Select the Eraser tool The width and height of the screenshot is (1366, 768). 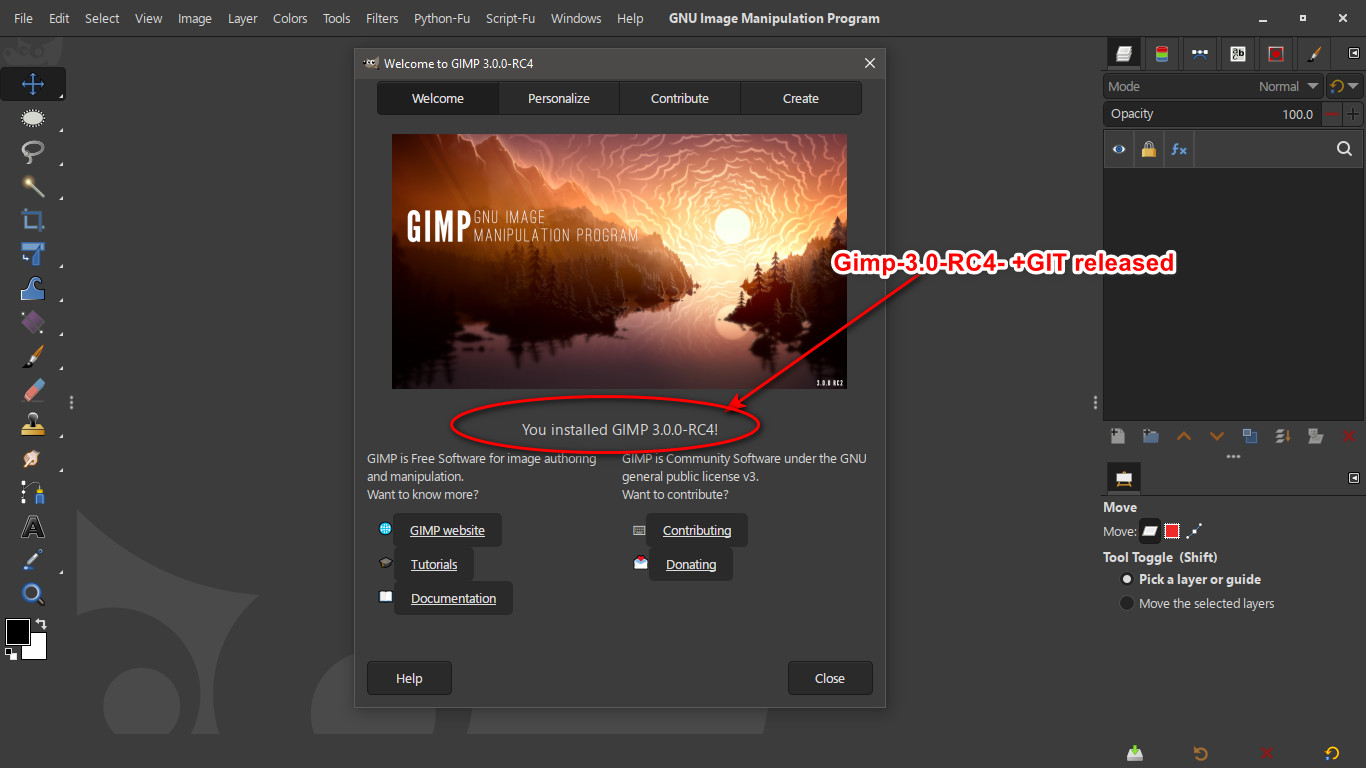tap(33, 390)
